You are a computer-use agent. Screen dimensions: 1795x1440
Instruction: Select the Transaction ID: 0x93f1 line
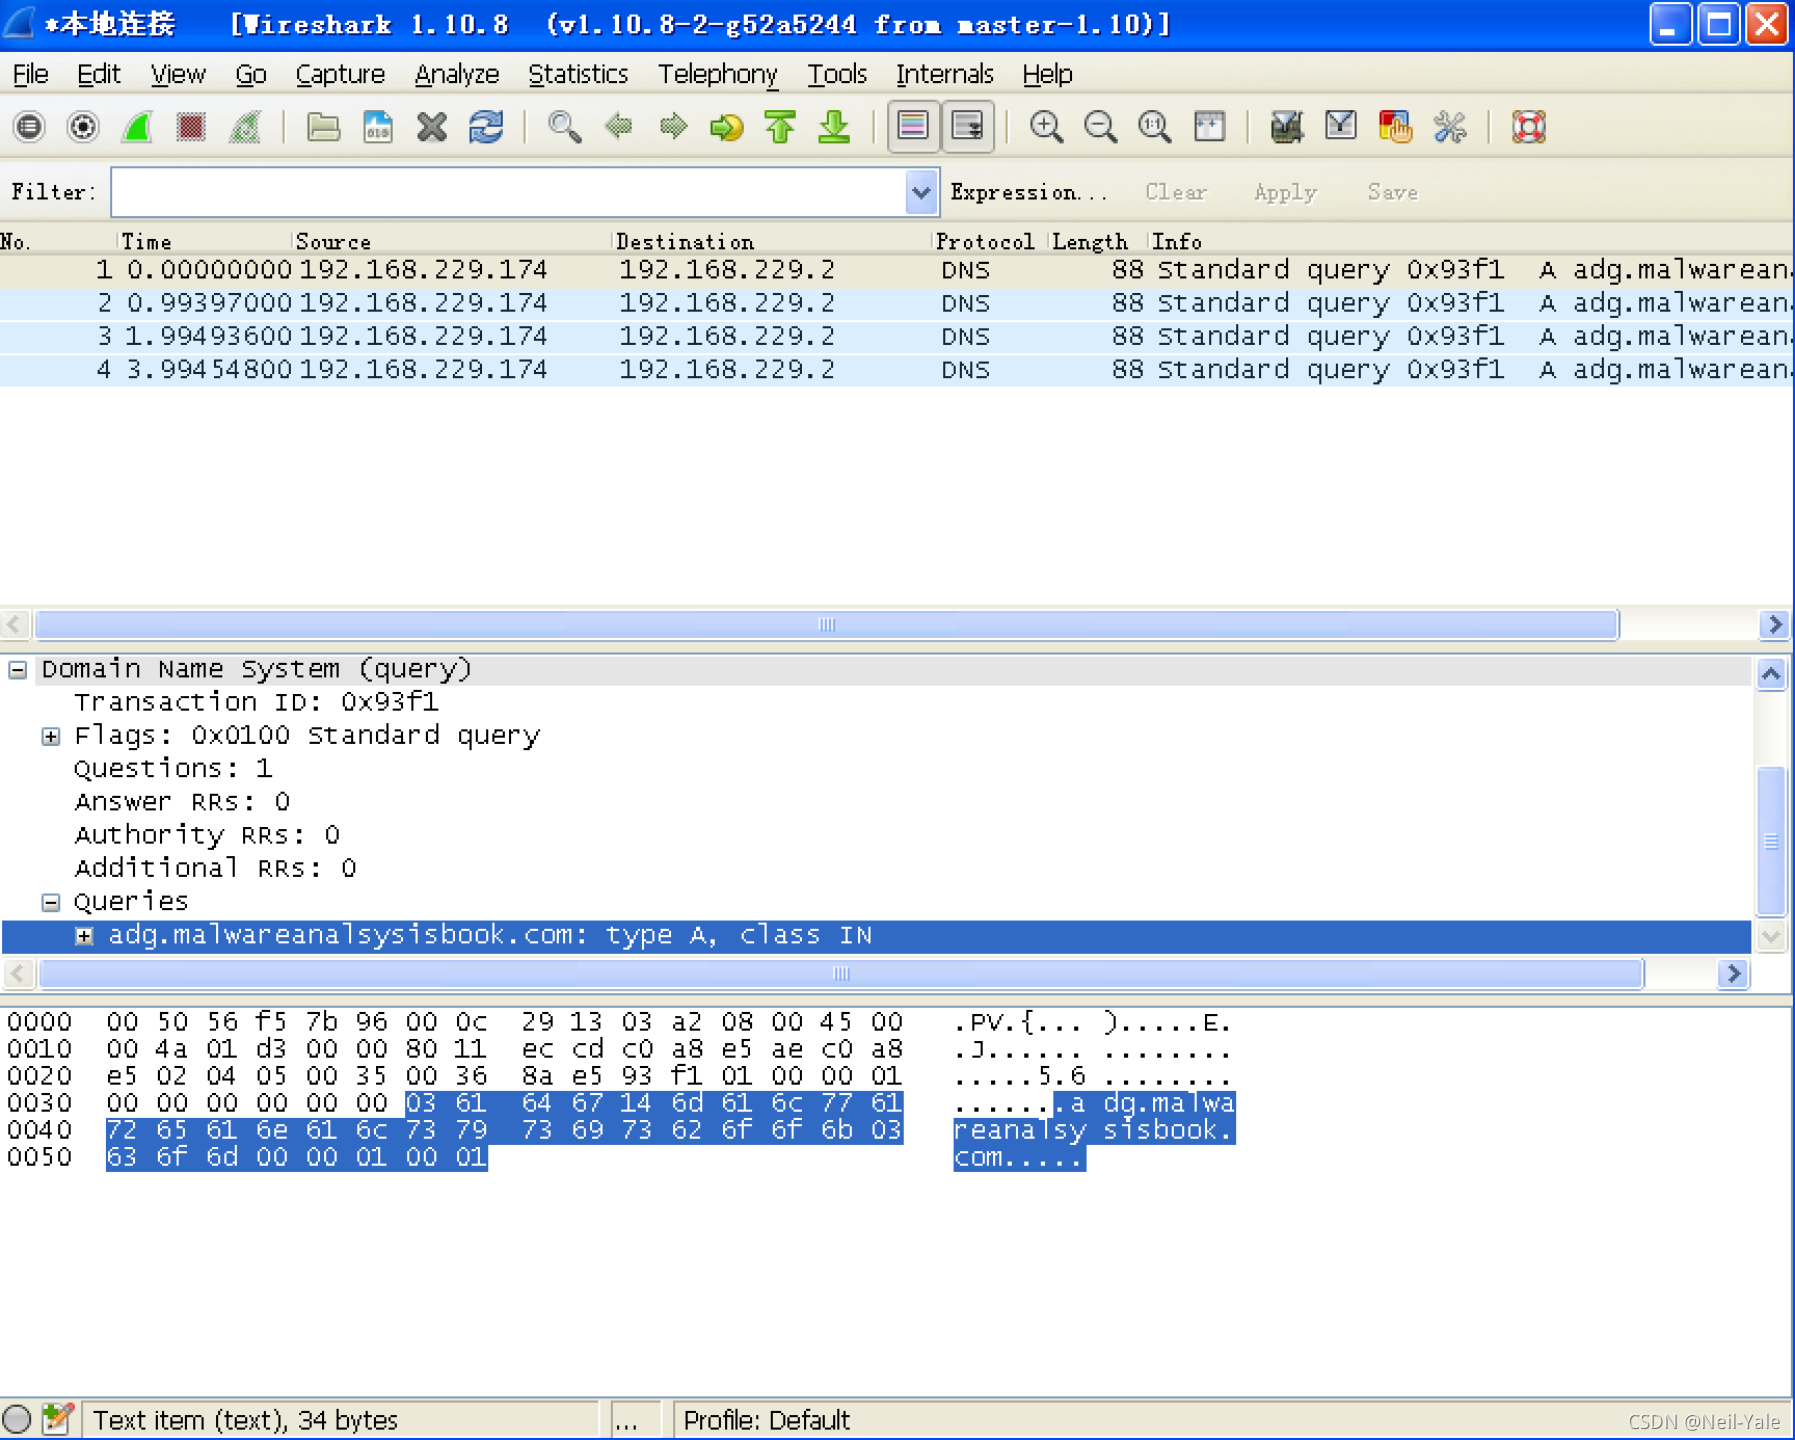[x=256, y=702]
